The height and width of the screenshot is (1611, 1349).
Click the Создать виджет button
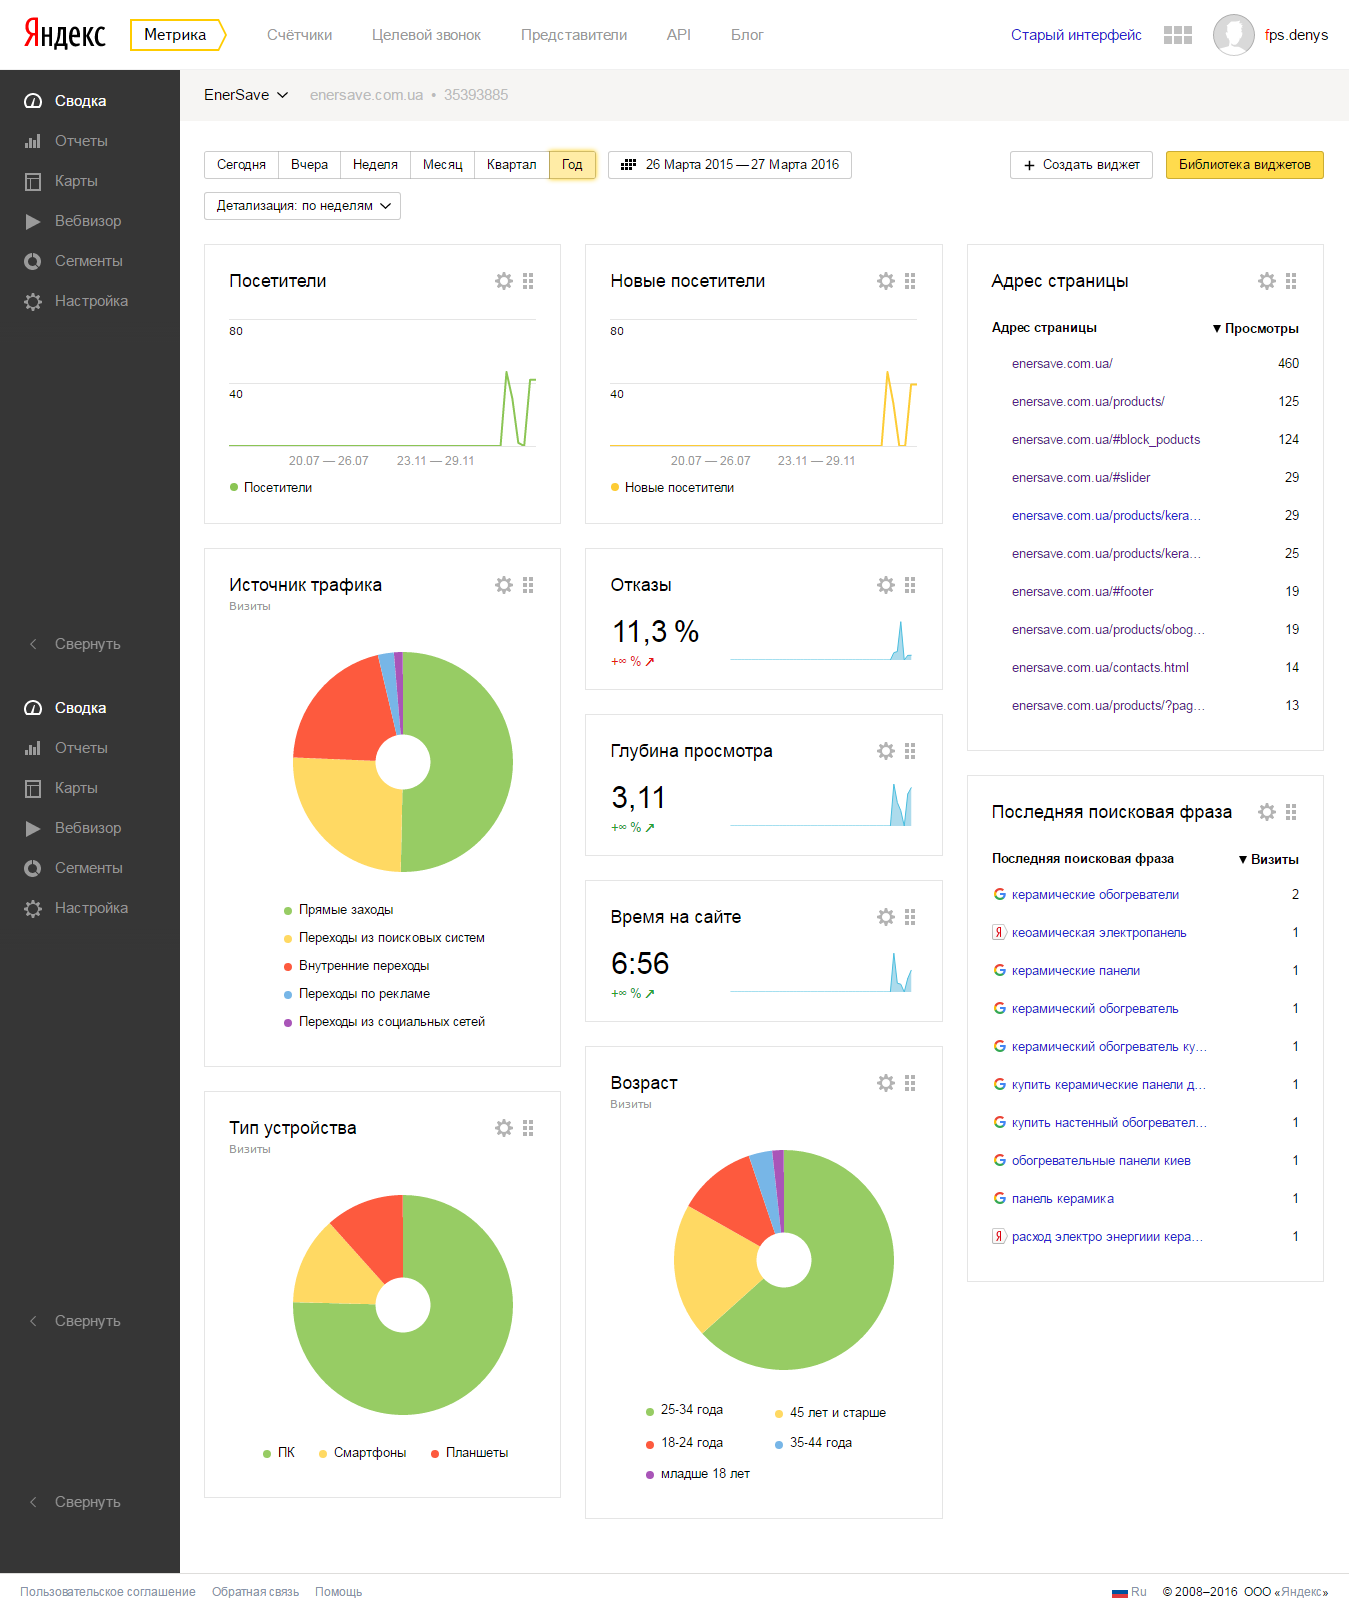click(x=1081, y=165)
